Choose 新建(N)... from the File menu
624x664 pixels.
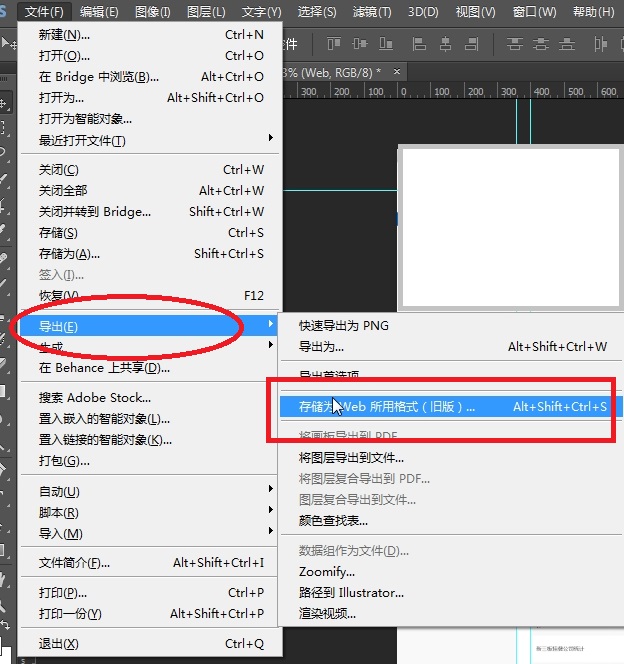click(150, 35)
